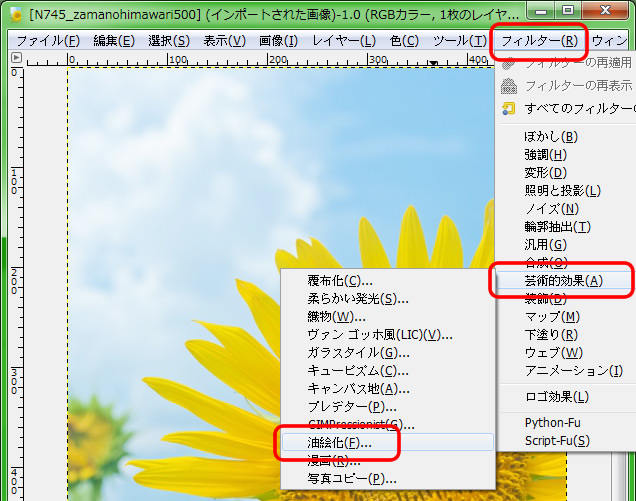This screenshot has height=501, width=636.
Task: Click the すべてのフィルター reset icon
Action: (509, 109)
